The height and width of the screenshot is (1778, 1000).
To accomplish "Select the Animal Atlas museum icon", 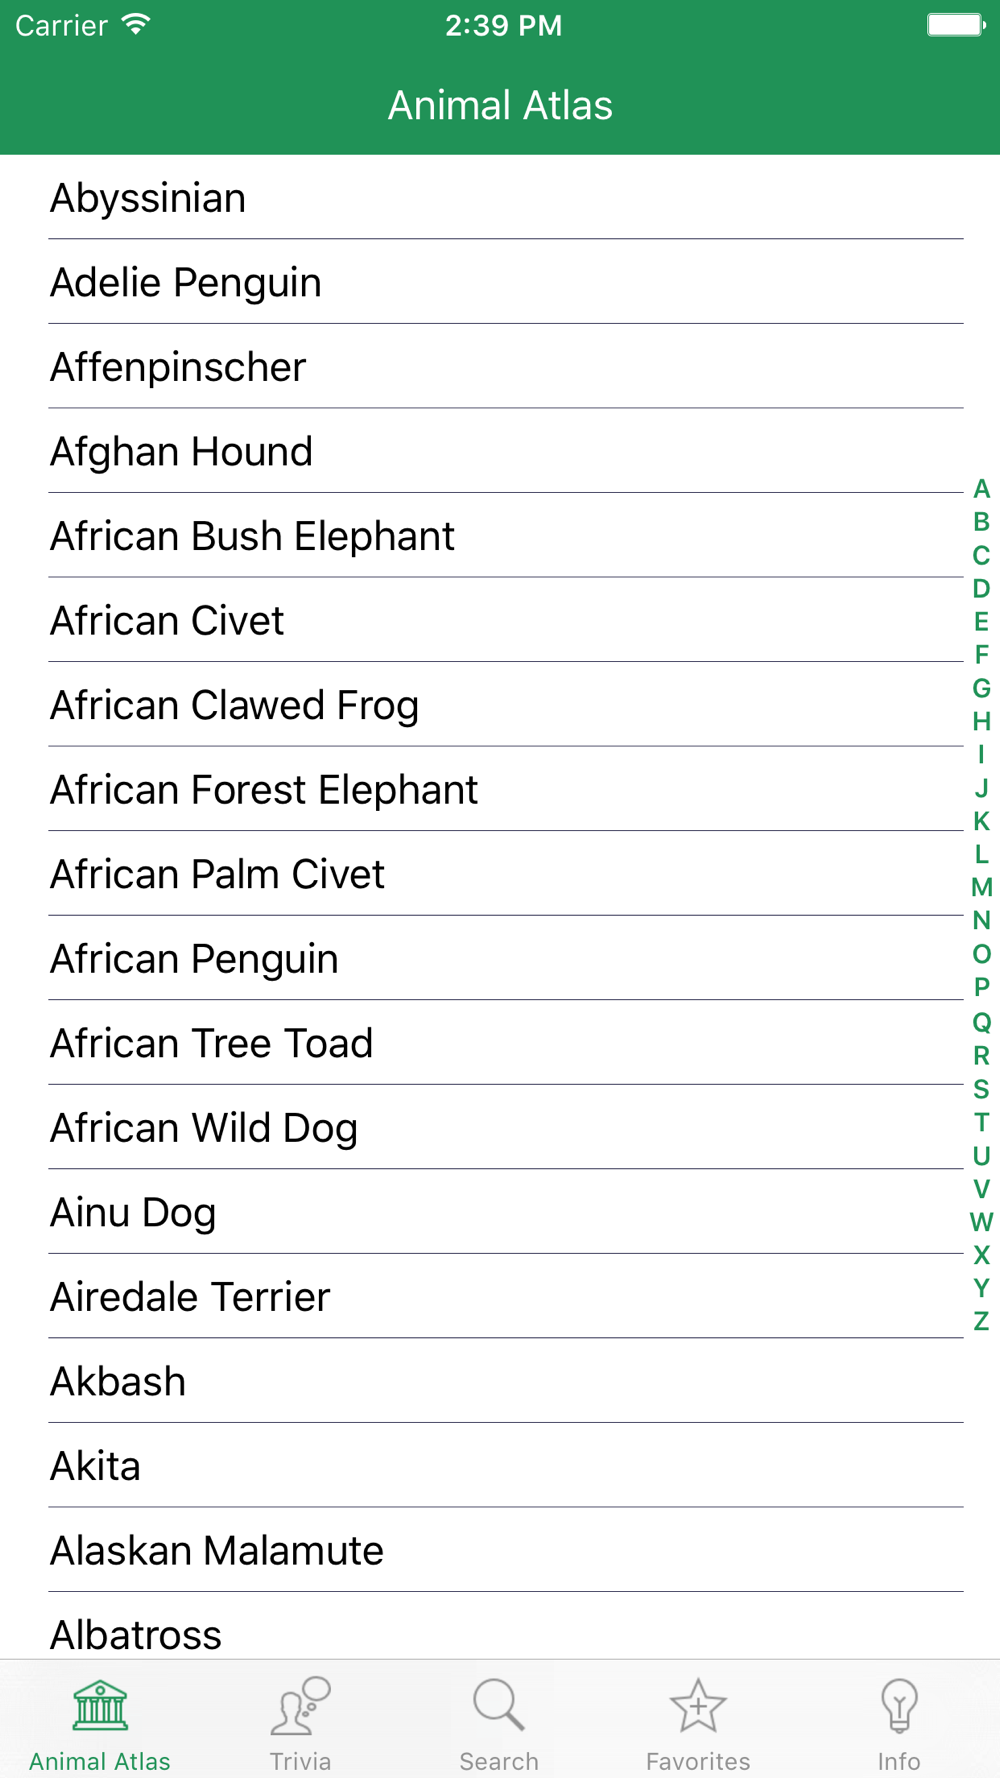I will (100, 1706).
